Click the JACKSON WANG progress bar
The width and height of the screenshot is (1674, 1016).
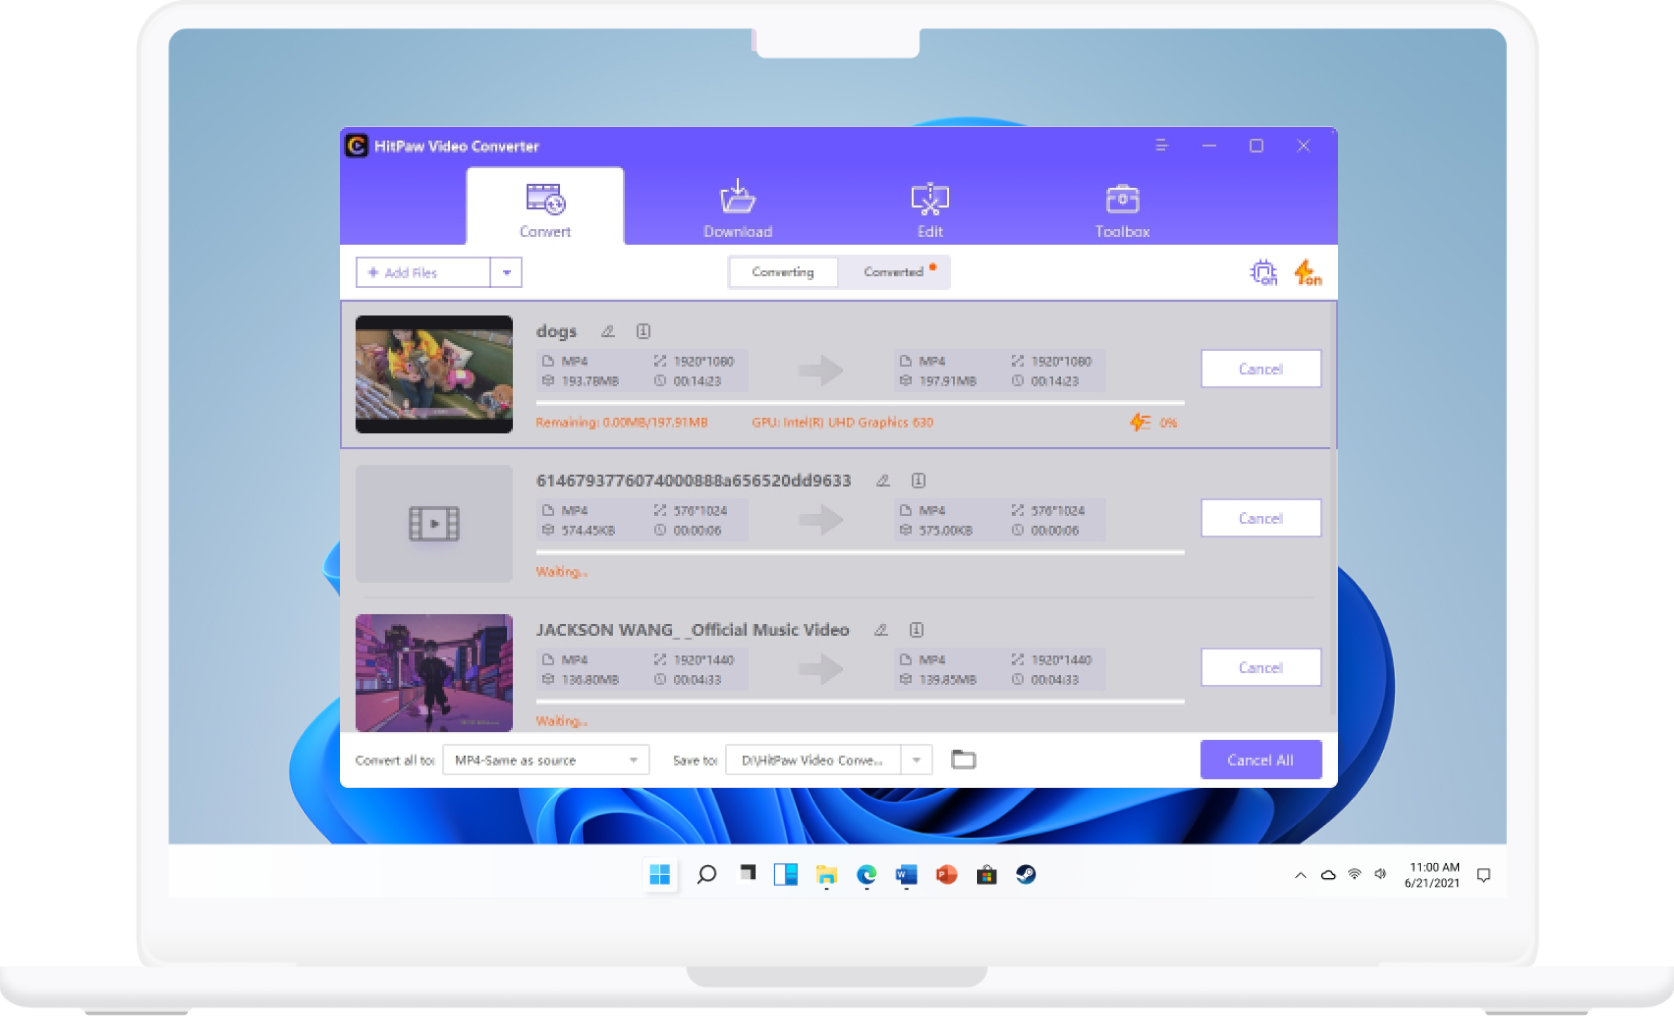pos(860,702)
